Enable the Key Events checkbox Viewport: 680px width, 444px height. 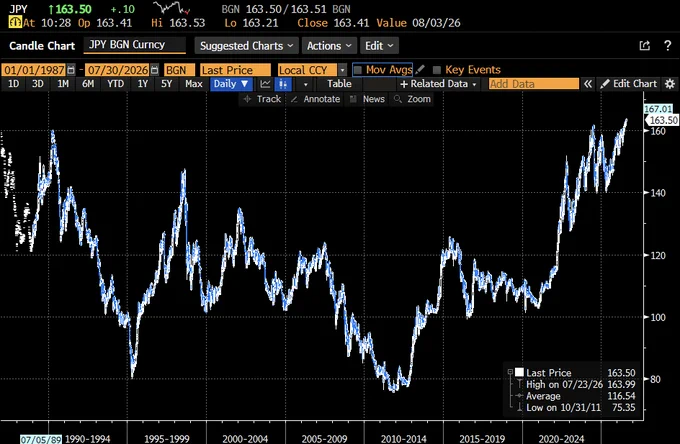tap(437, 70)
